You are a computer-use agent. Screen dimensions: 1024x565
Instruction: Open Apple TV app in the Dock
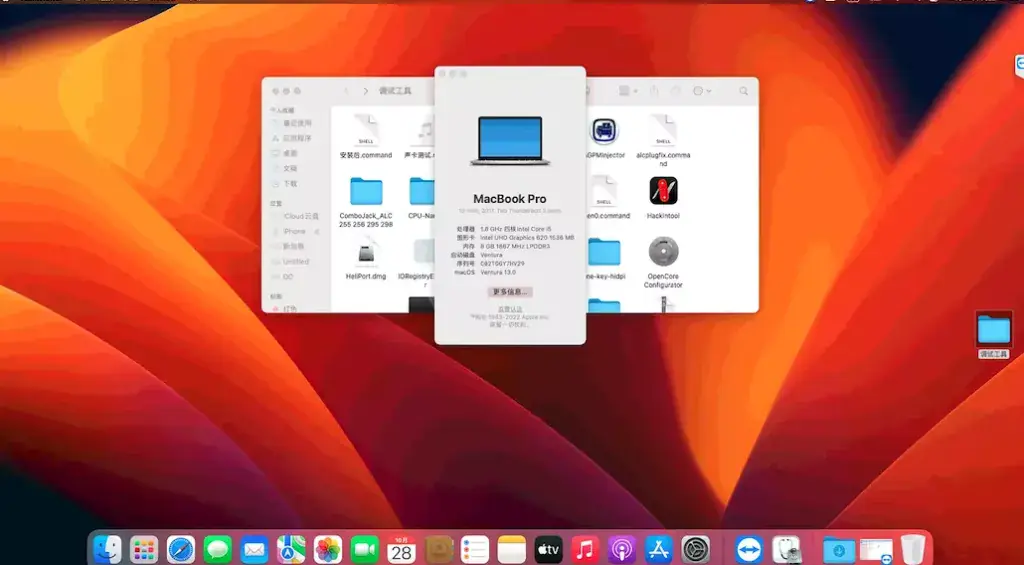(x=549, y=550)
